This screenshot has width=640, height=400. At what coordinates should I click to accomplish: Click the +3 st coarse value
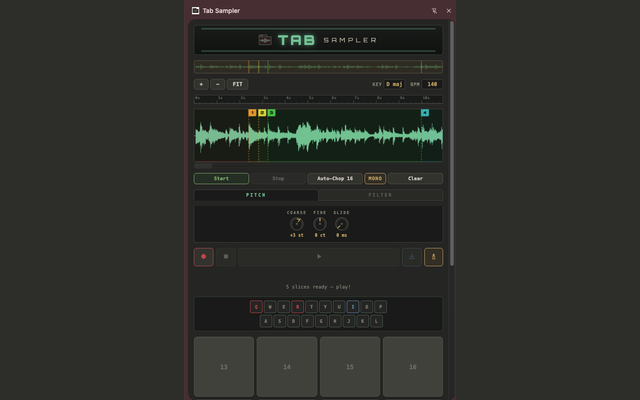(296, 236)
